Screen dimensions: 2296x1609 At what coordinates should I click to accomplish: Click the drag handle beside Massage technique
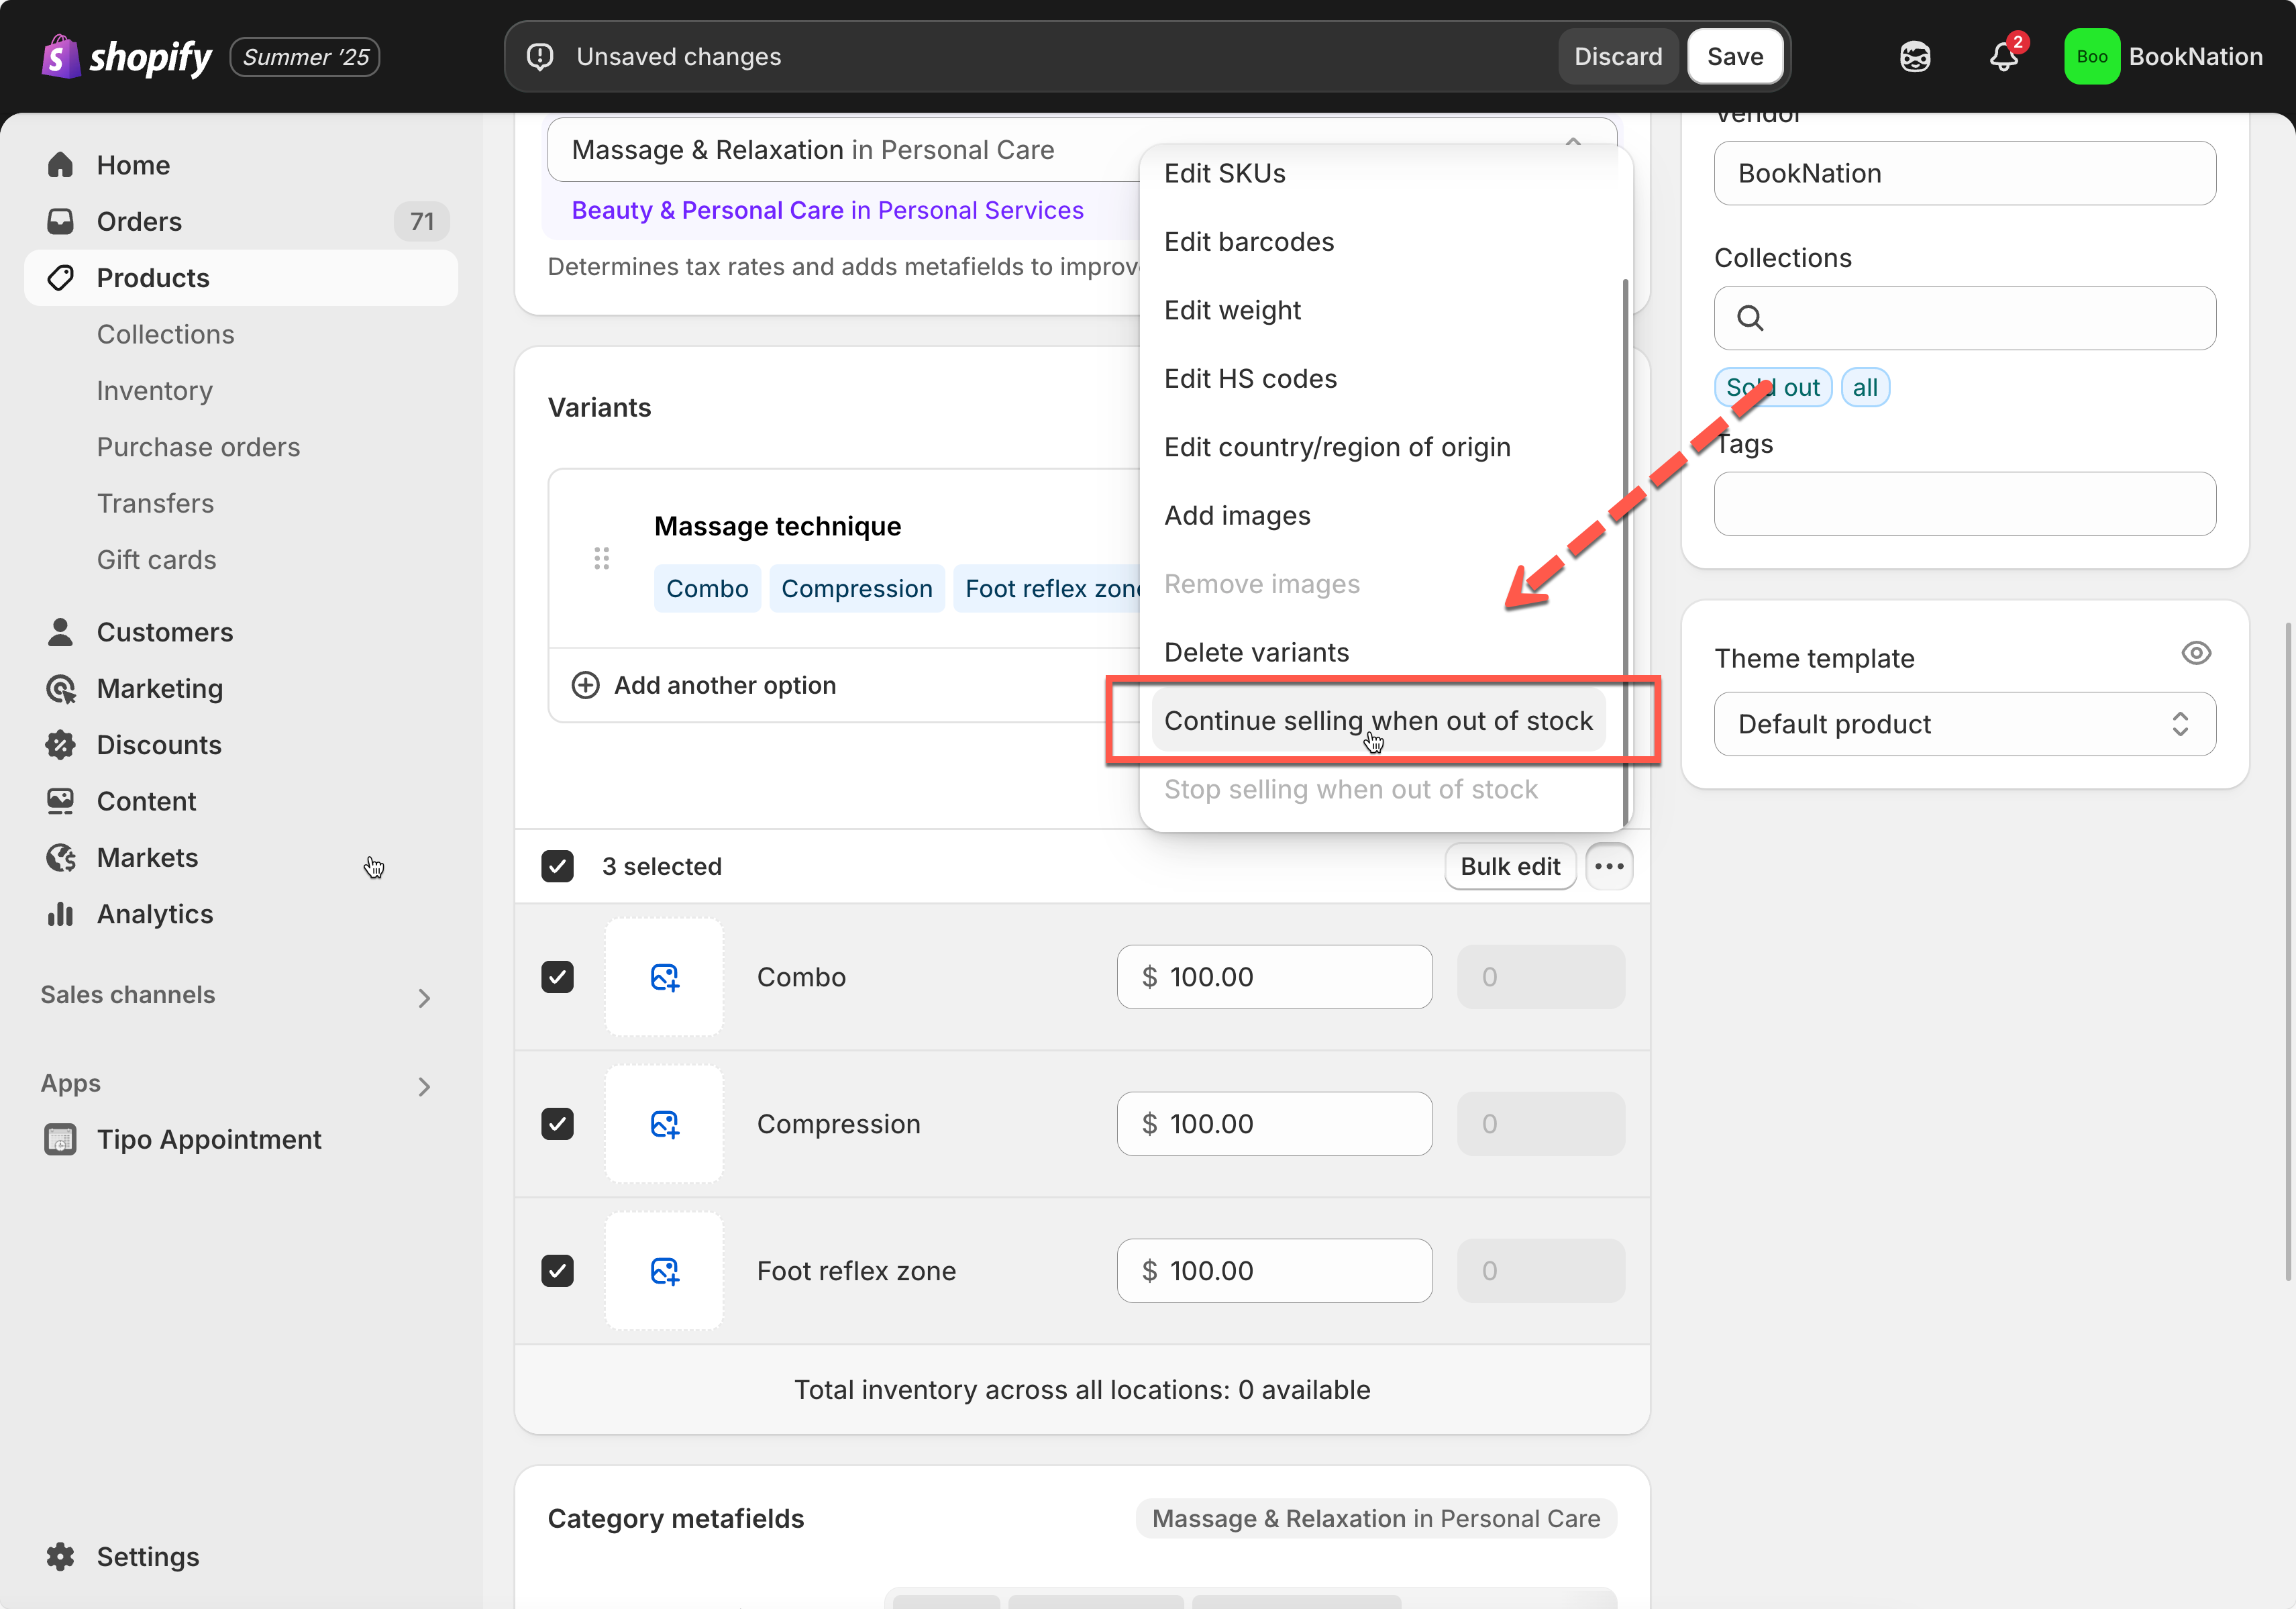[601, 558]
